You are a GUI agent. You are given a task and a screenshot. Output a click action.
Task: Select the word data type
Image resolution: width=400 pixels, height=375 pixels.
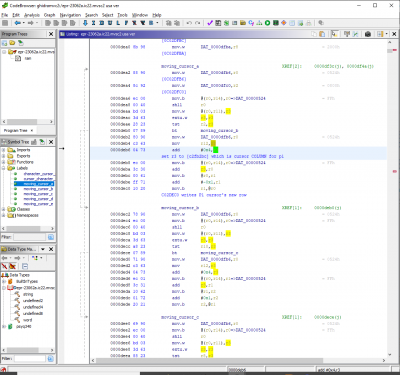click(x=27, y=320)
